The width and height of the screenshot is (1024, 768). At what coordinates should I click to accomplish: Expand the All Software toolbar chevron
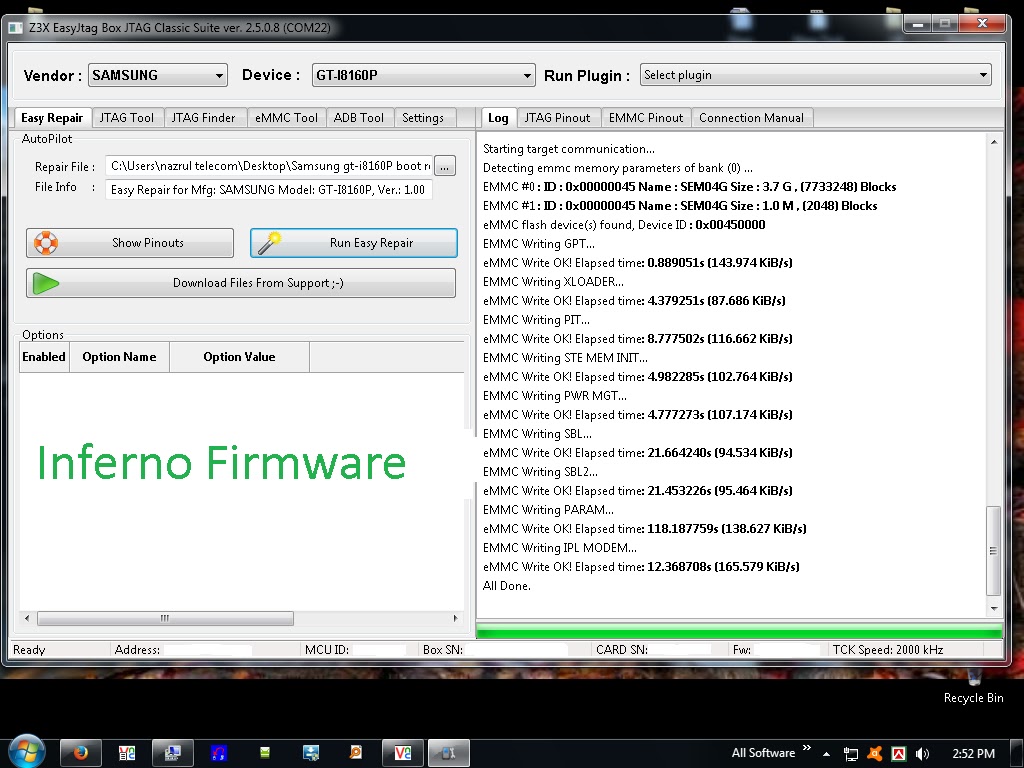point(807,748)
